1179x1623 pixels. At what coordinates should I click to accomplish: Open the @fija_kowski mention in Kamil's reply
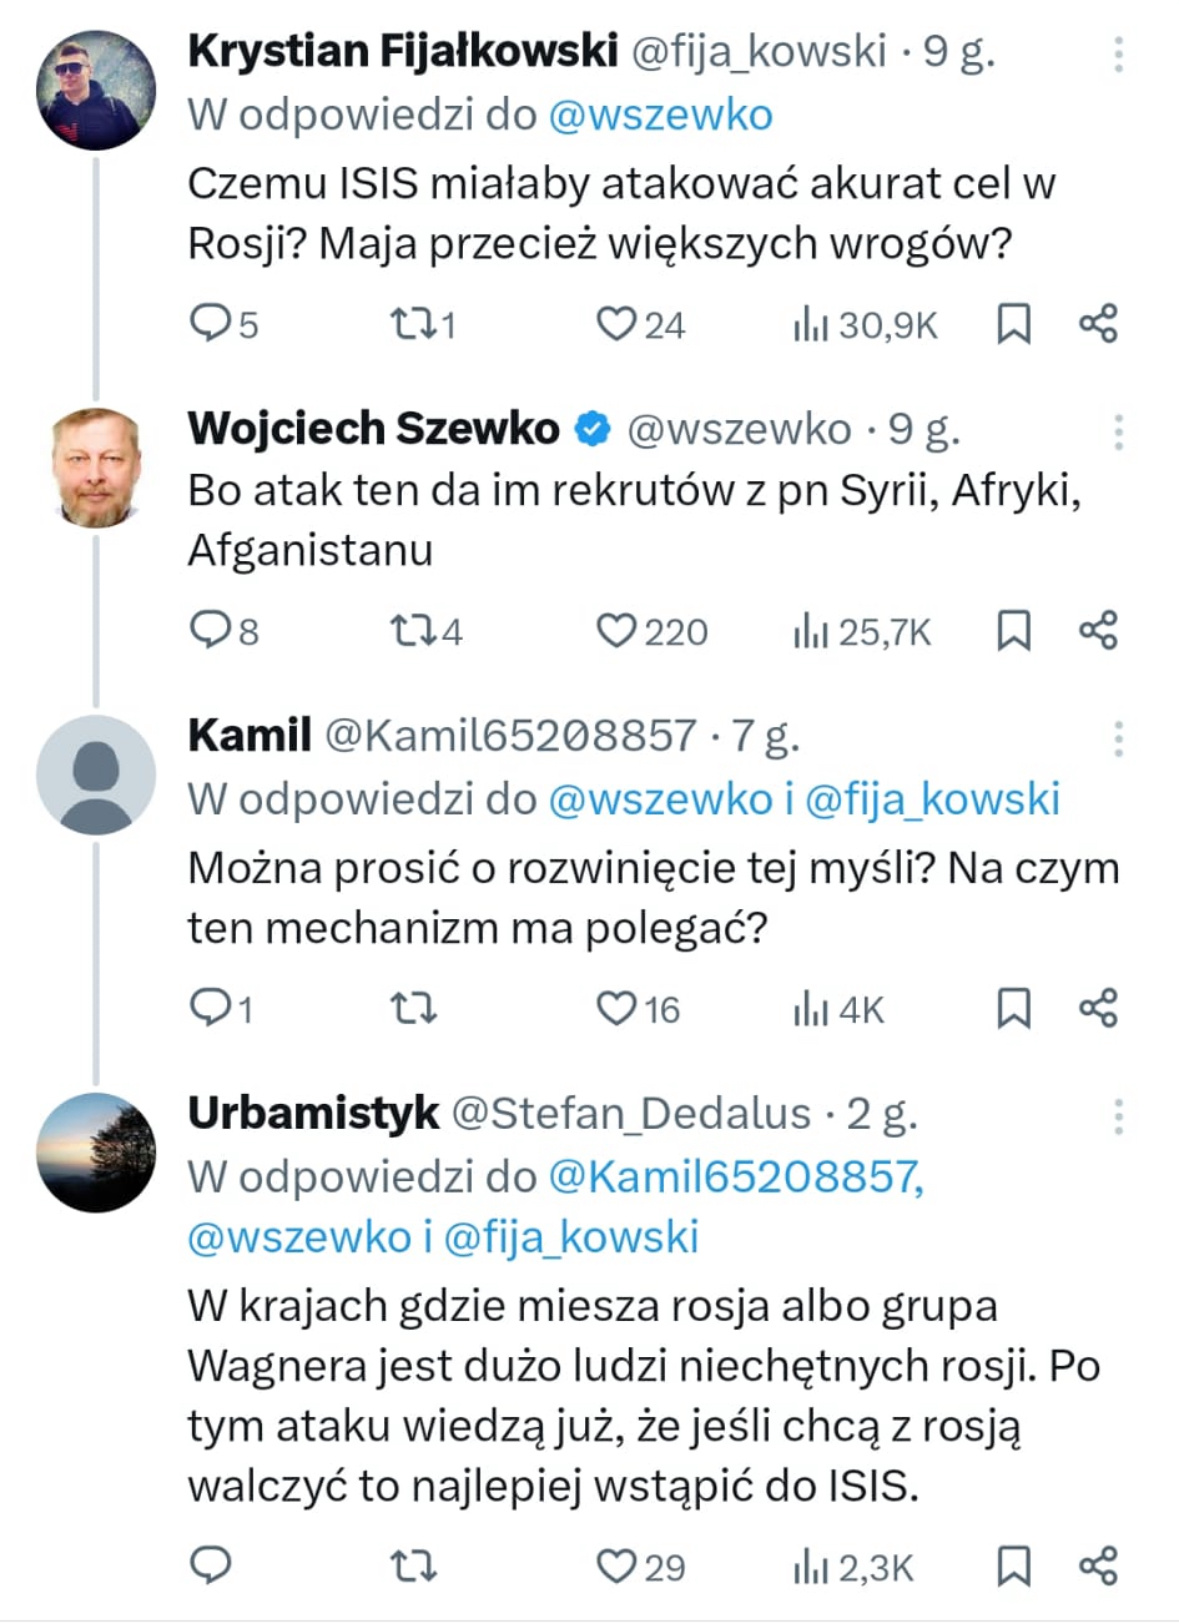click(932, 799)
